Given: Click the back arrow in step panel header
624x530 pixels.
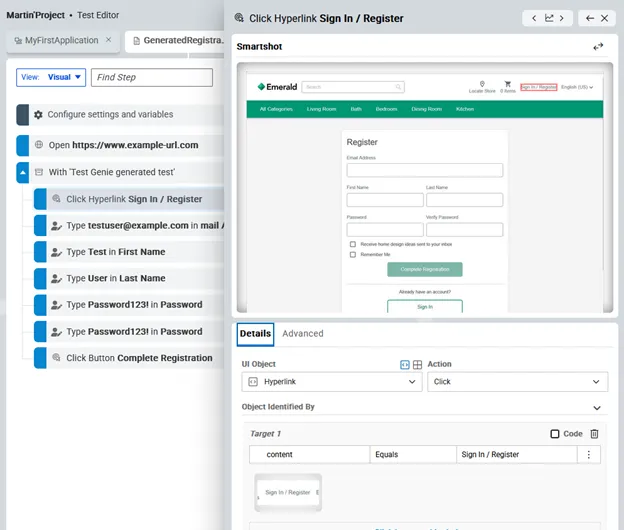Looking at the screenshot, I should tap(590, 18).
